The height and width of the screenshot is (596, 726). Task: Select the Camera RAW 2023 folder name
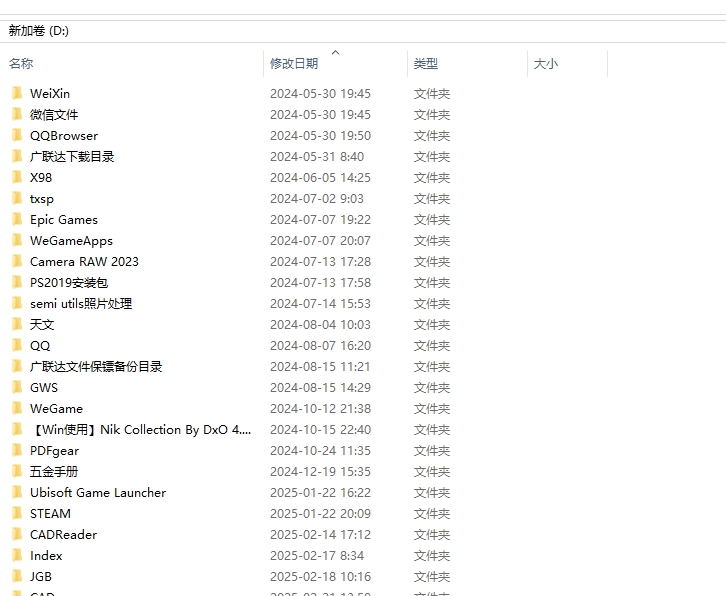click(84, 262)
